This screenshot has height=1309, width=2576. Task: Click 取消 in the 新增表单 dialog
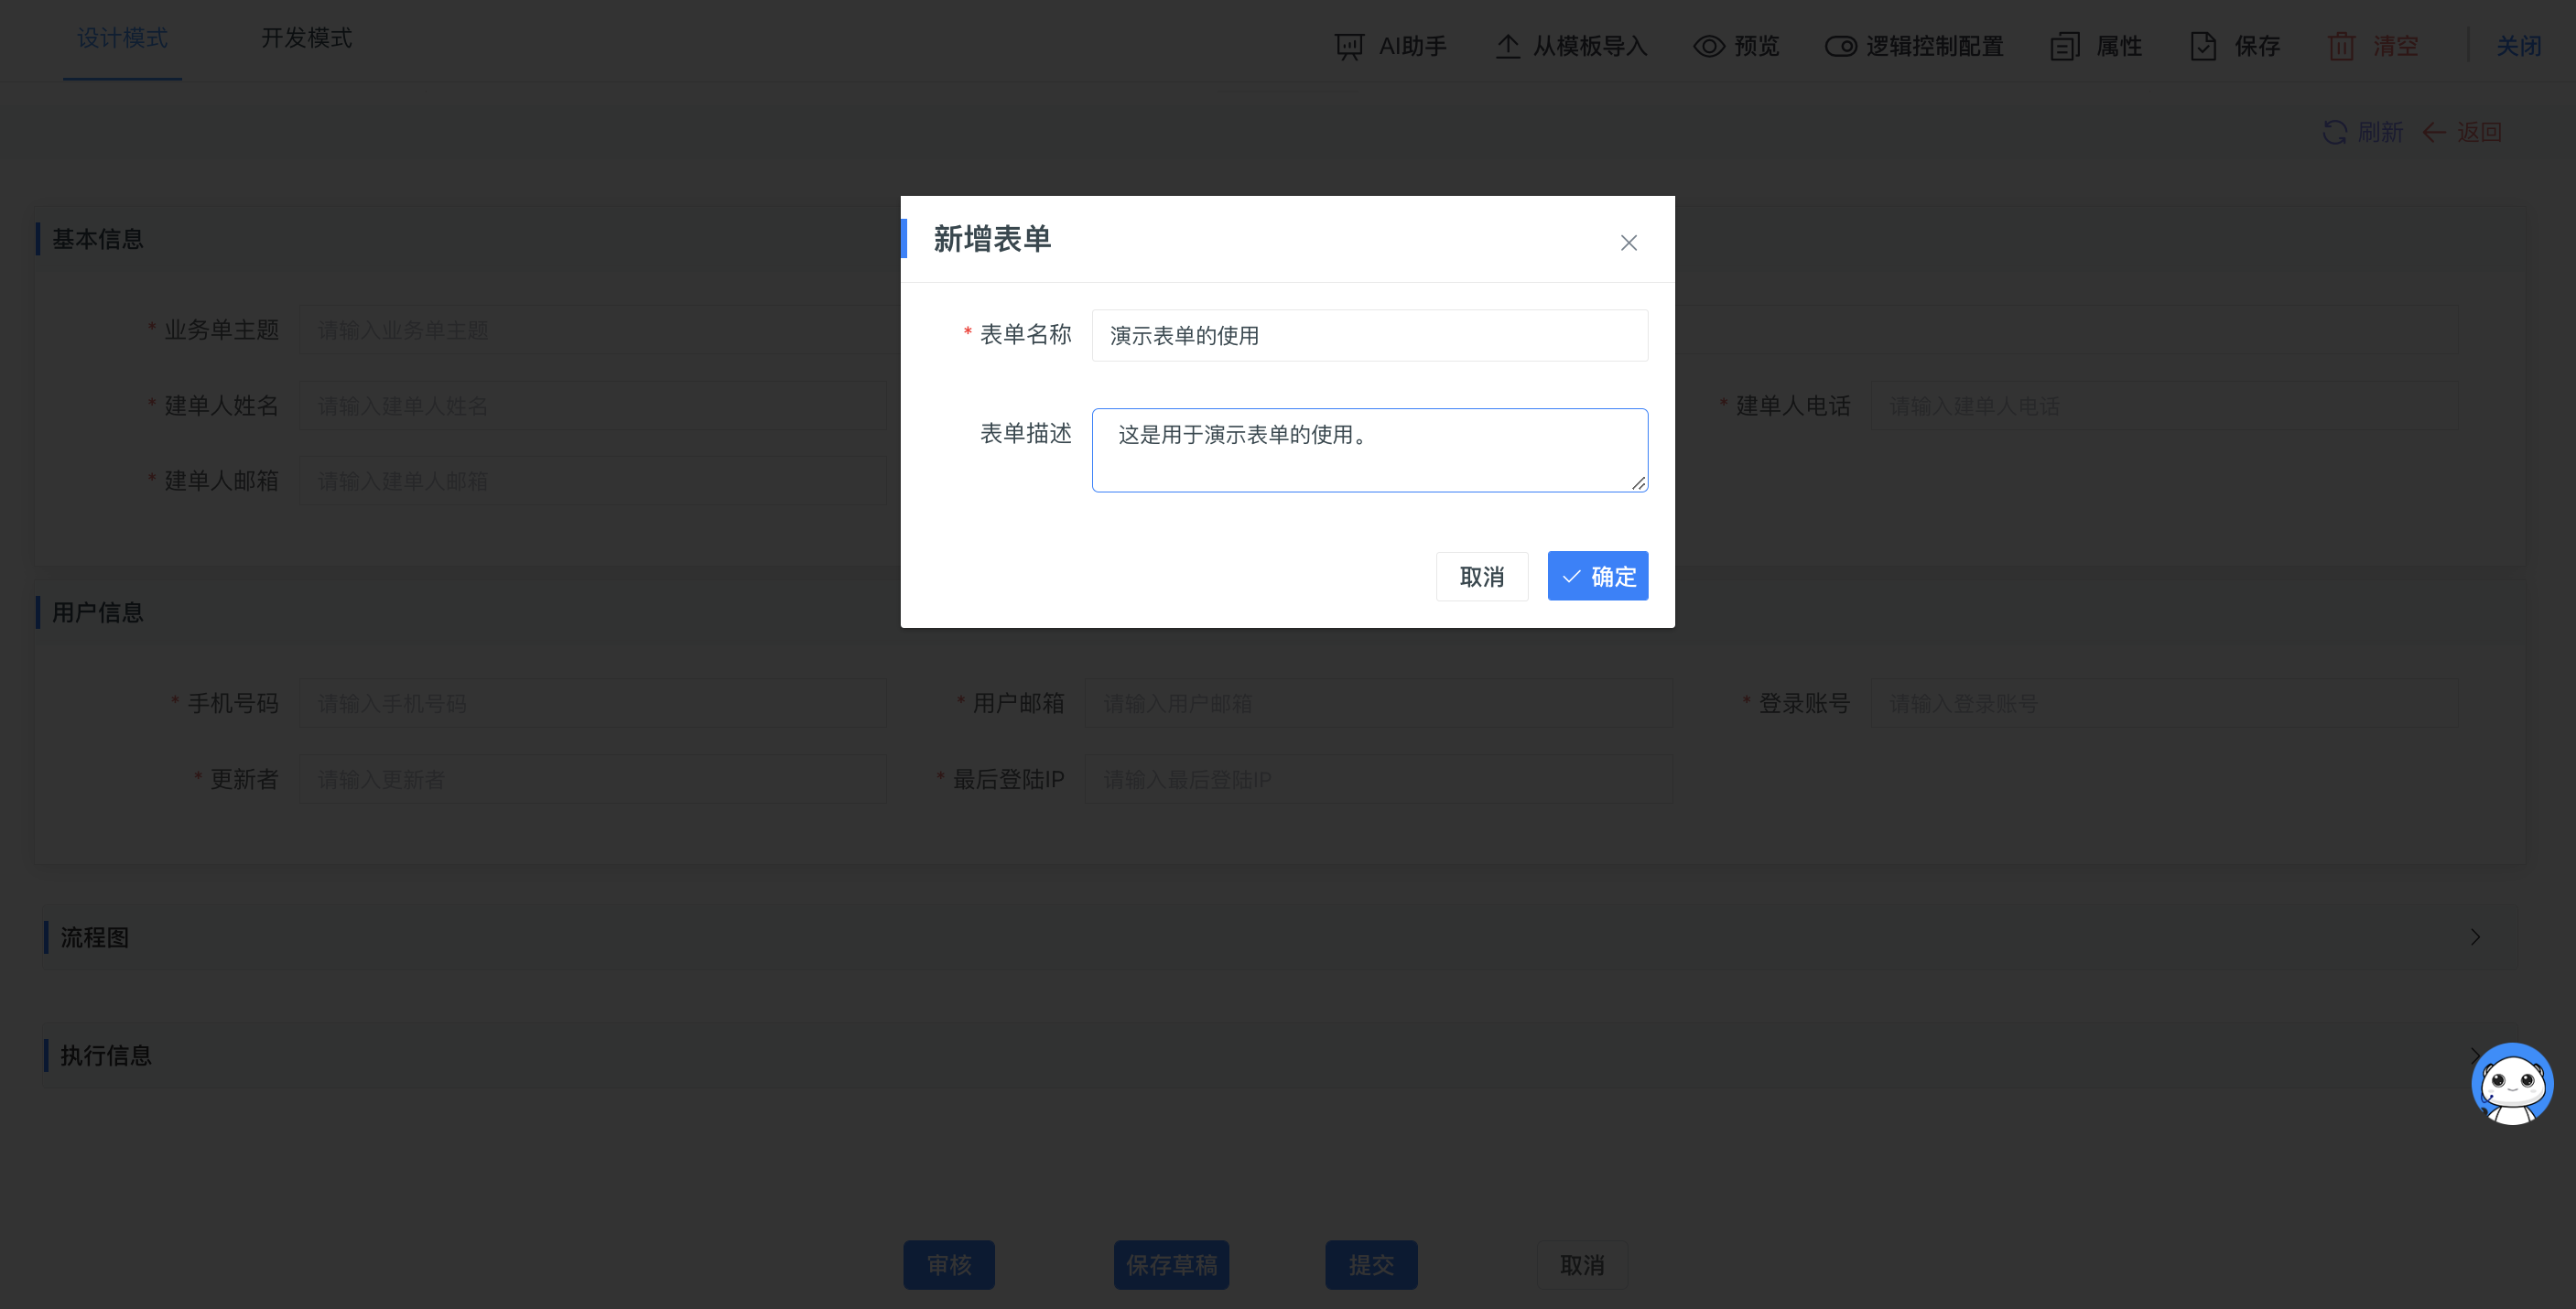(x=1482, y=576)
